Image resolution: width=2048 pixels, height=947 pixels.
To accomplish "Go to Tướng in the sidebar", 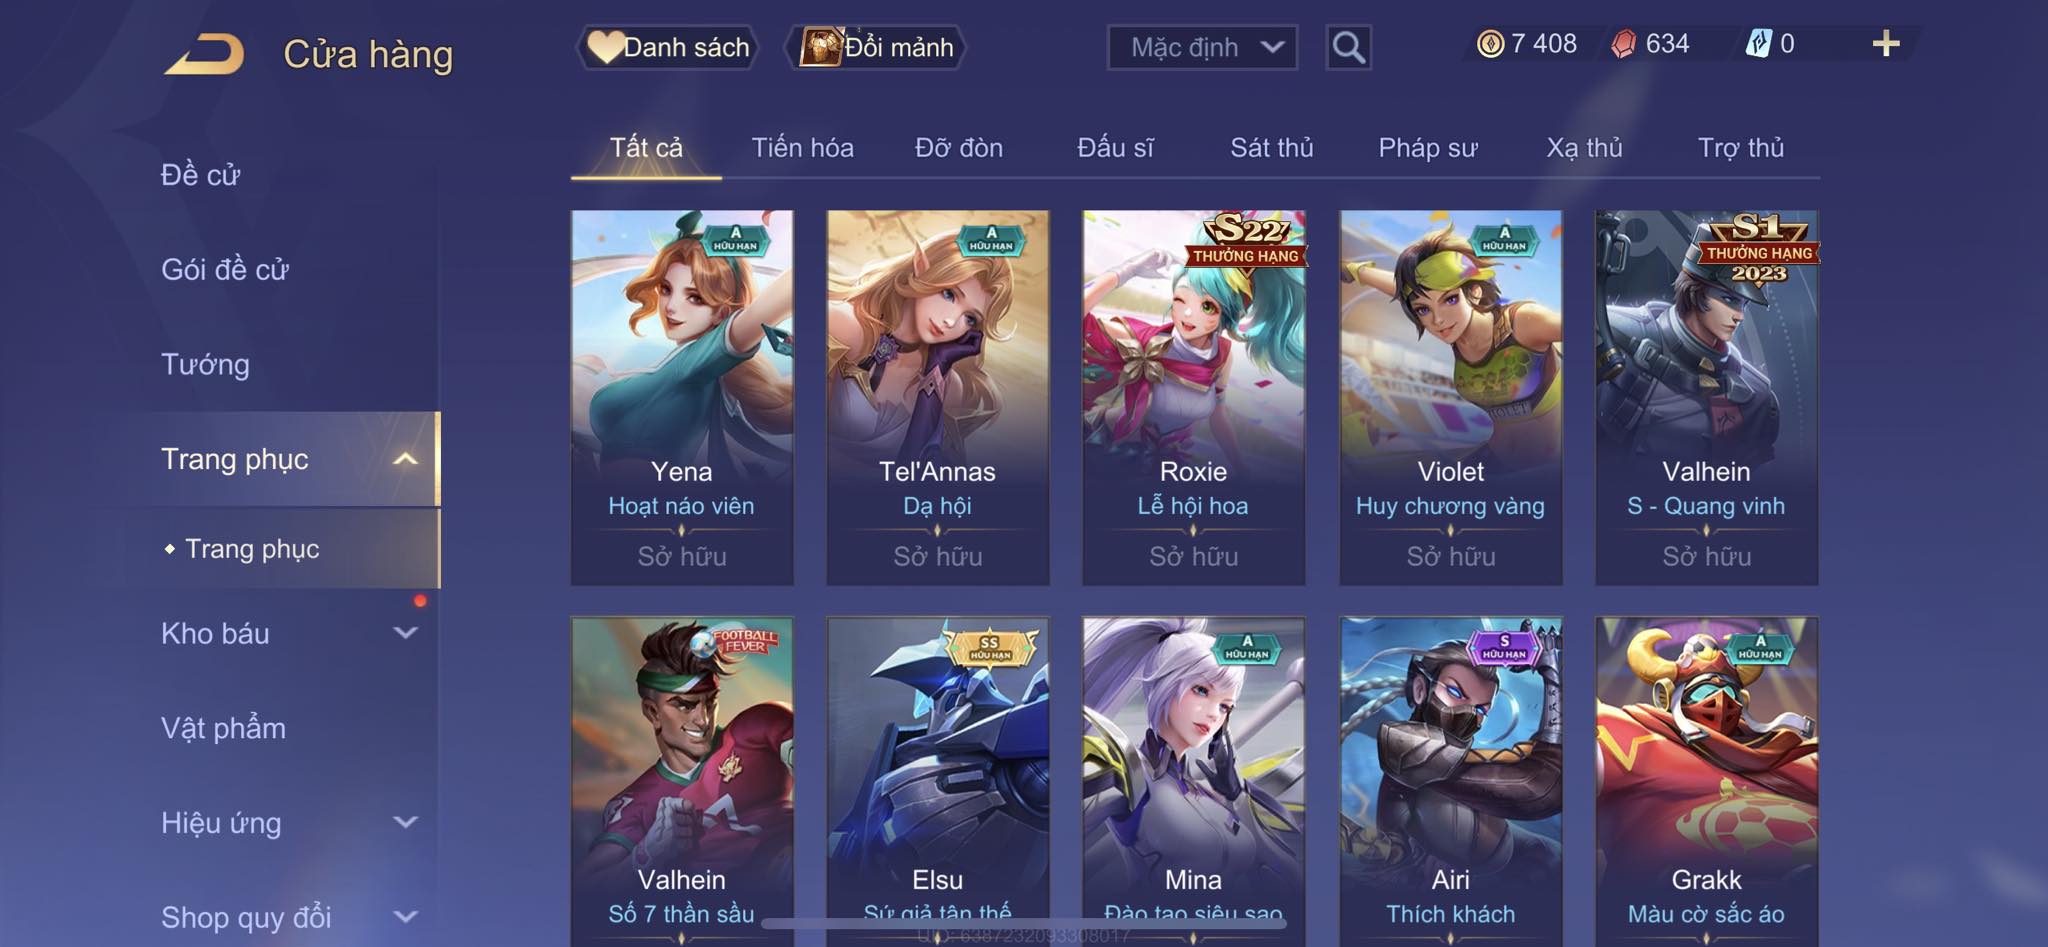I will coord(205,364).
